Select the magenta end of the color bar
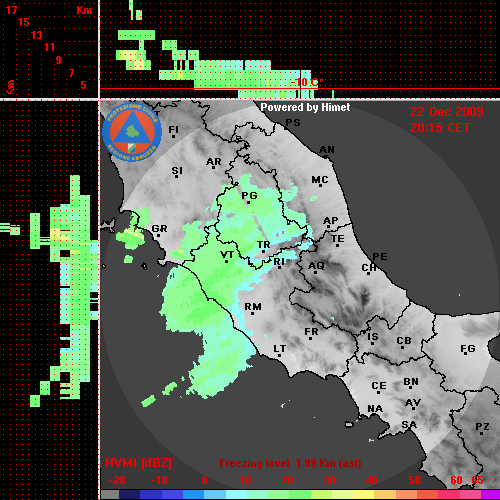 490,495
